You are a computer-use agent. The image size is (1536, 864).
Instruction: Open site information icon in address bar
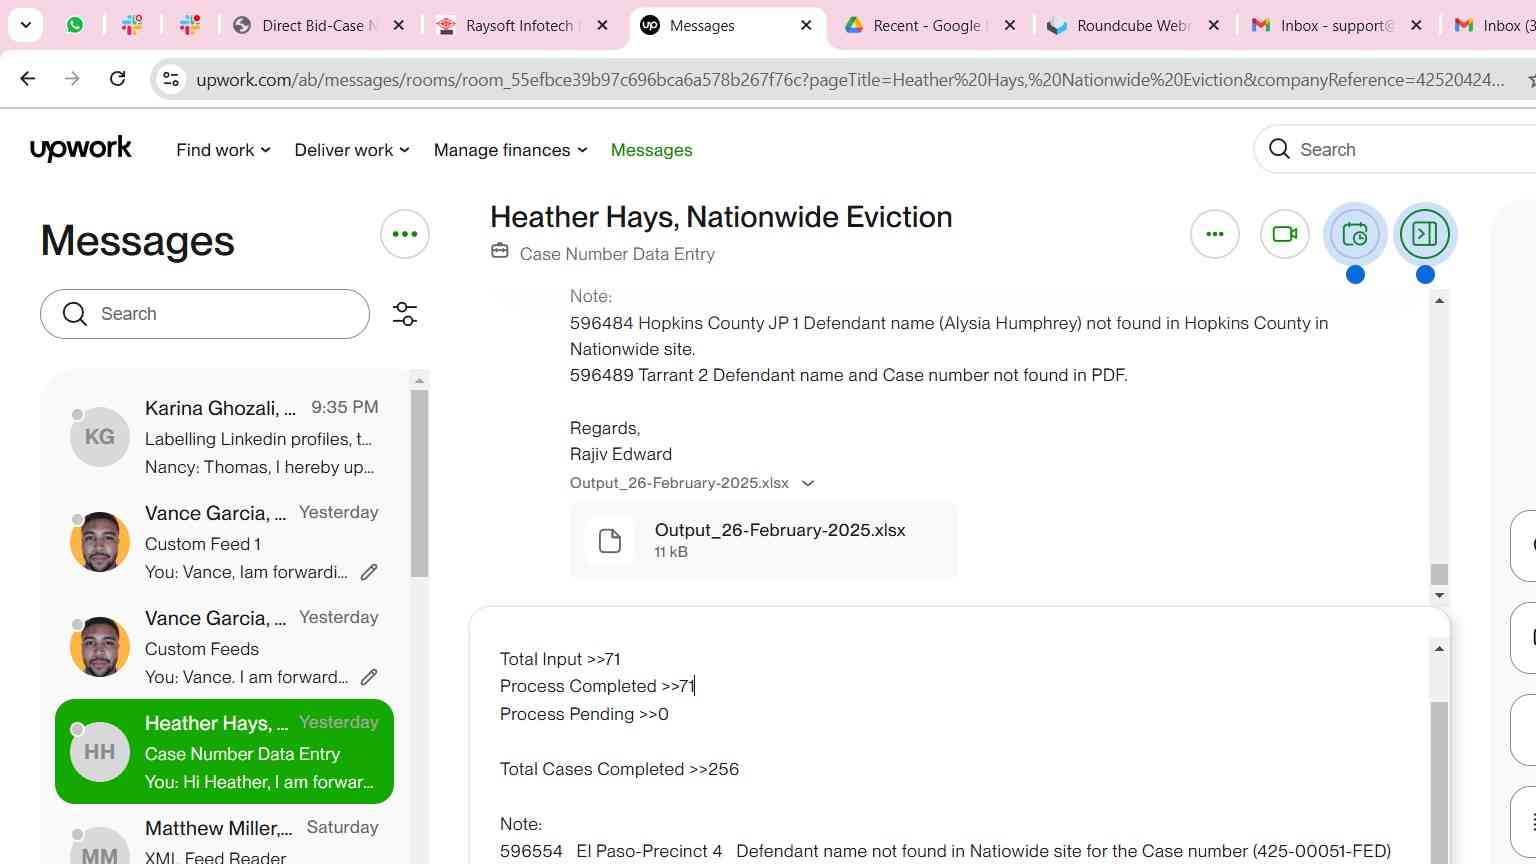[x=171, y=79]
